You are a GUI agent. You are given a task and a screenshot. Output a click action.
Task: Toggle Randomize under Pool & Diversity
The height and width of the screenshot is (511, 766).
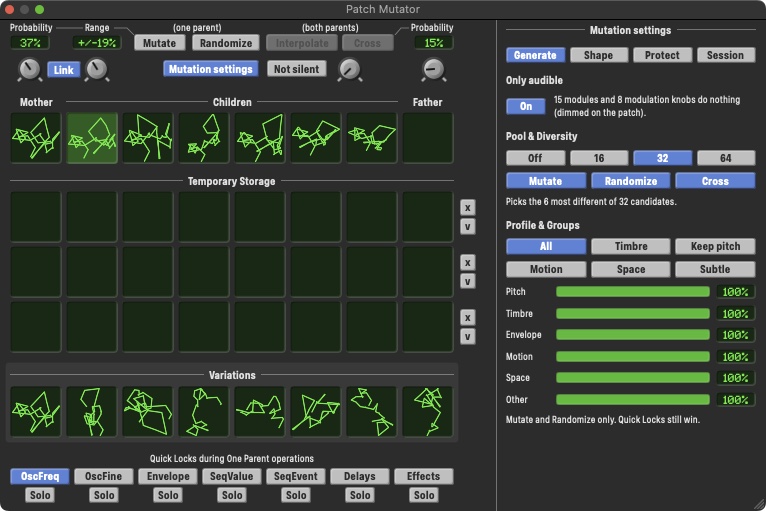click(x=631, y=181)
